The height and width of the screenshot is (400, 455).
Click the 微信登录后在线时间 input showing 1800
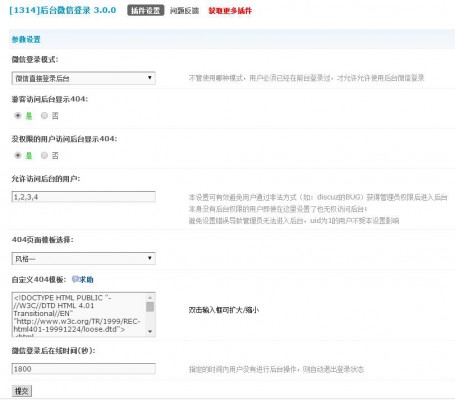(83, 369)
